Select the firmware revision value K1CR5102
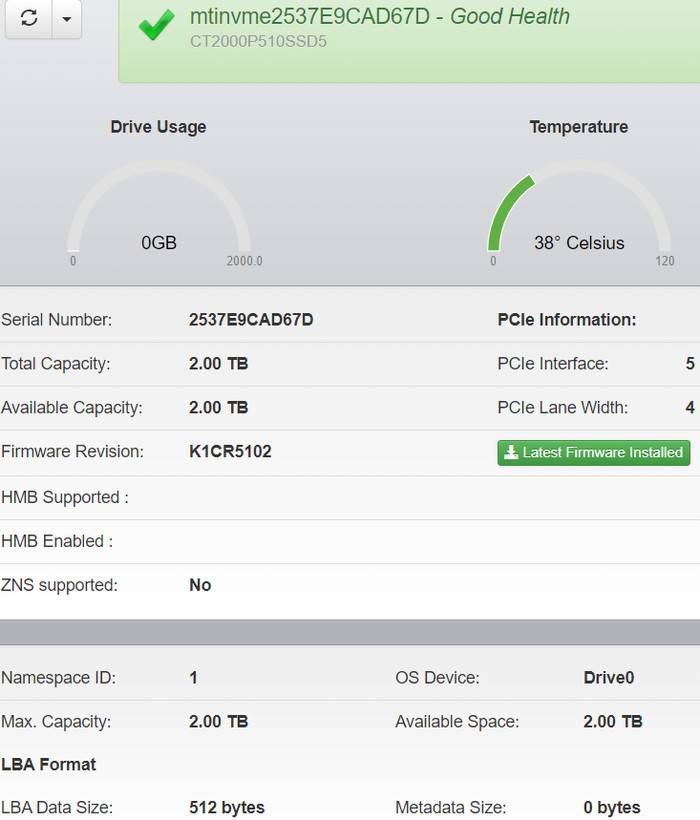The width and height of the screenshot is (700, 820). [230, 452]
